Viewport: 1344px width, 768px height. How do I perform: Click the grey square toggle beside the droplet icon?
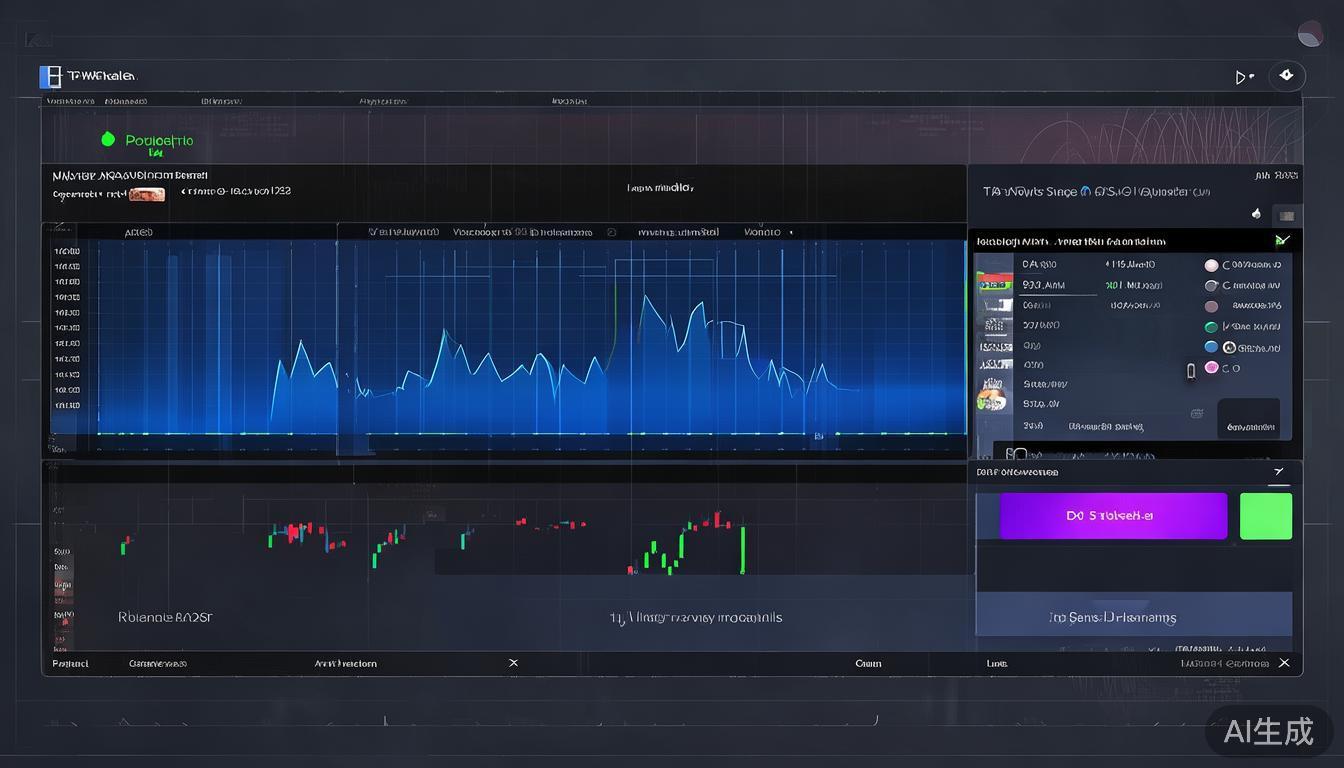pos(1286,215)
